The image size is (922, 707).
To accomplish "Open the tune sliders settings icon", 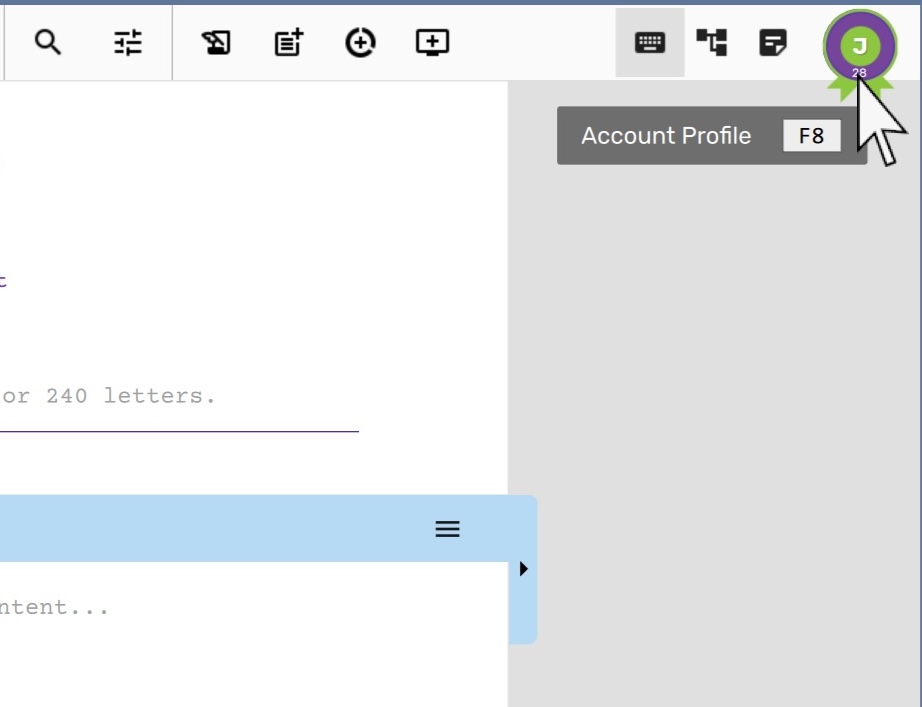I will (128, 42).
